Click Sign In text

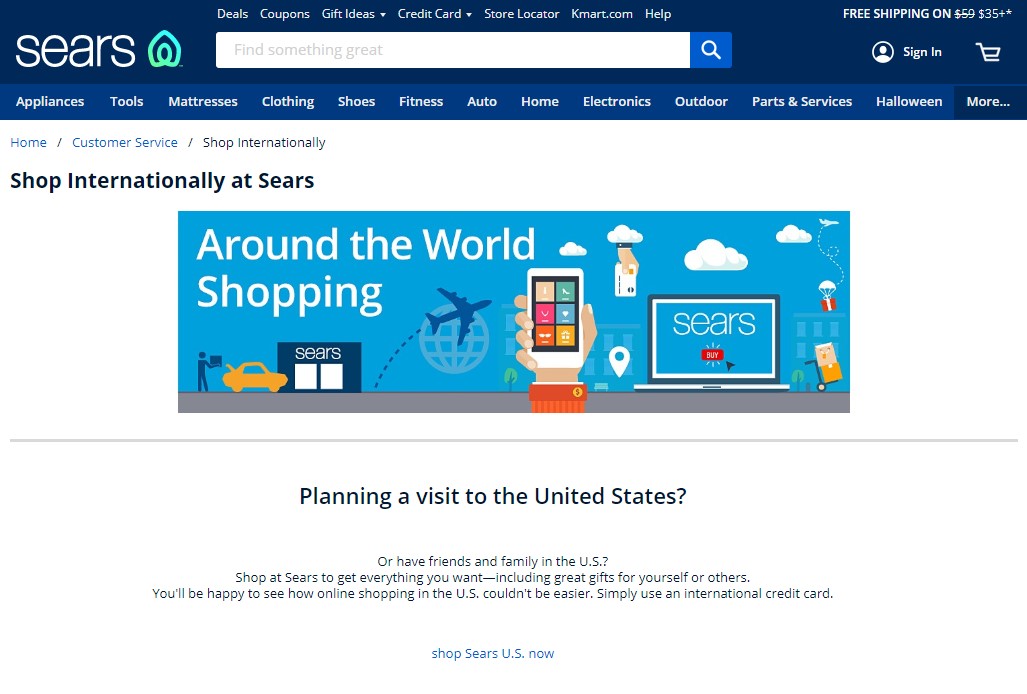[922, 52]
